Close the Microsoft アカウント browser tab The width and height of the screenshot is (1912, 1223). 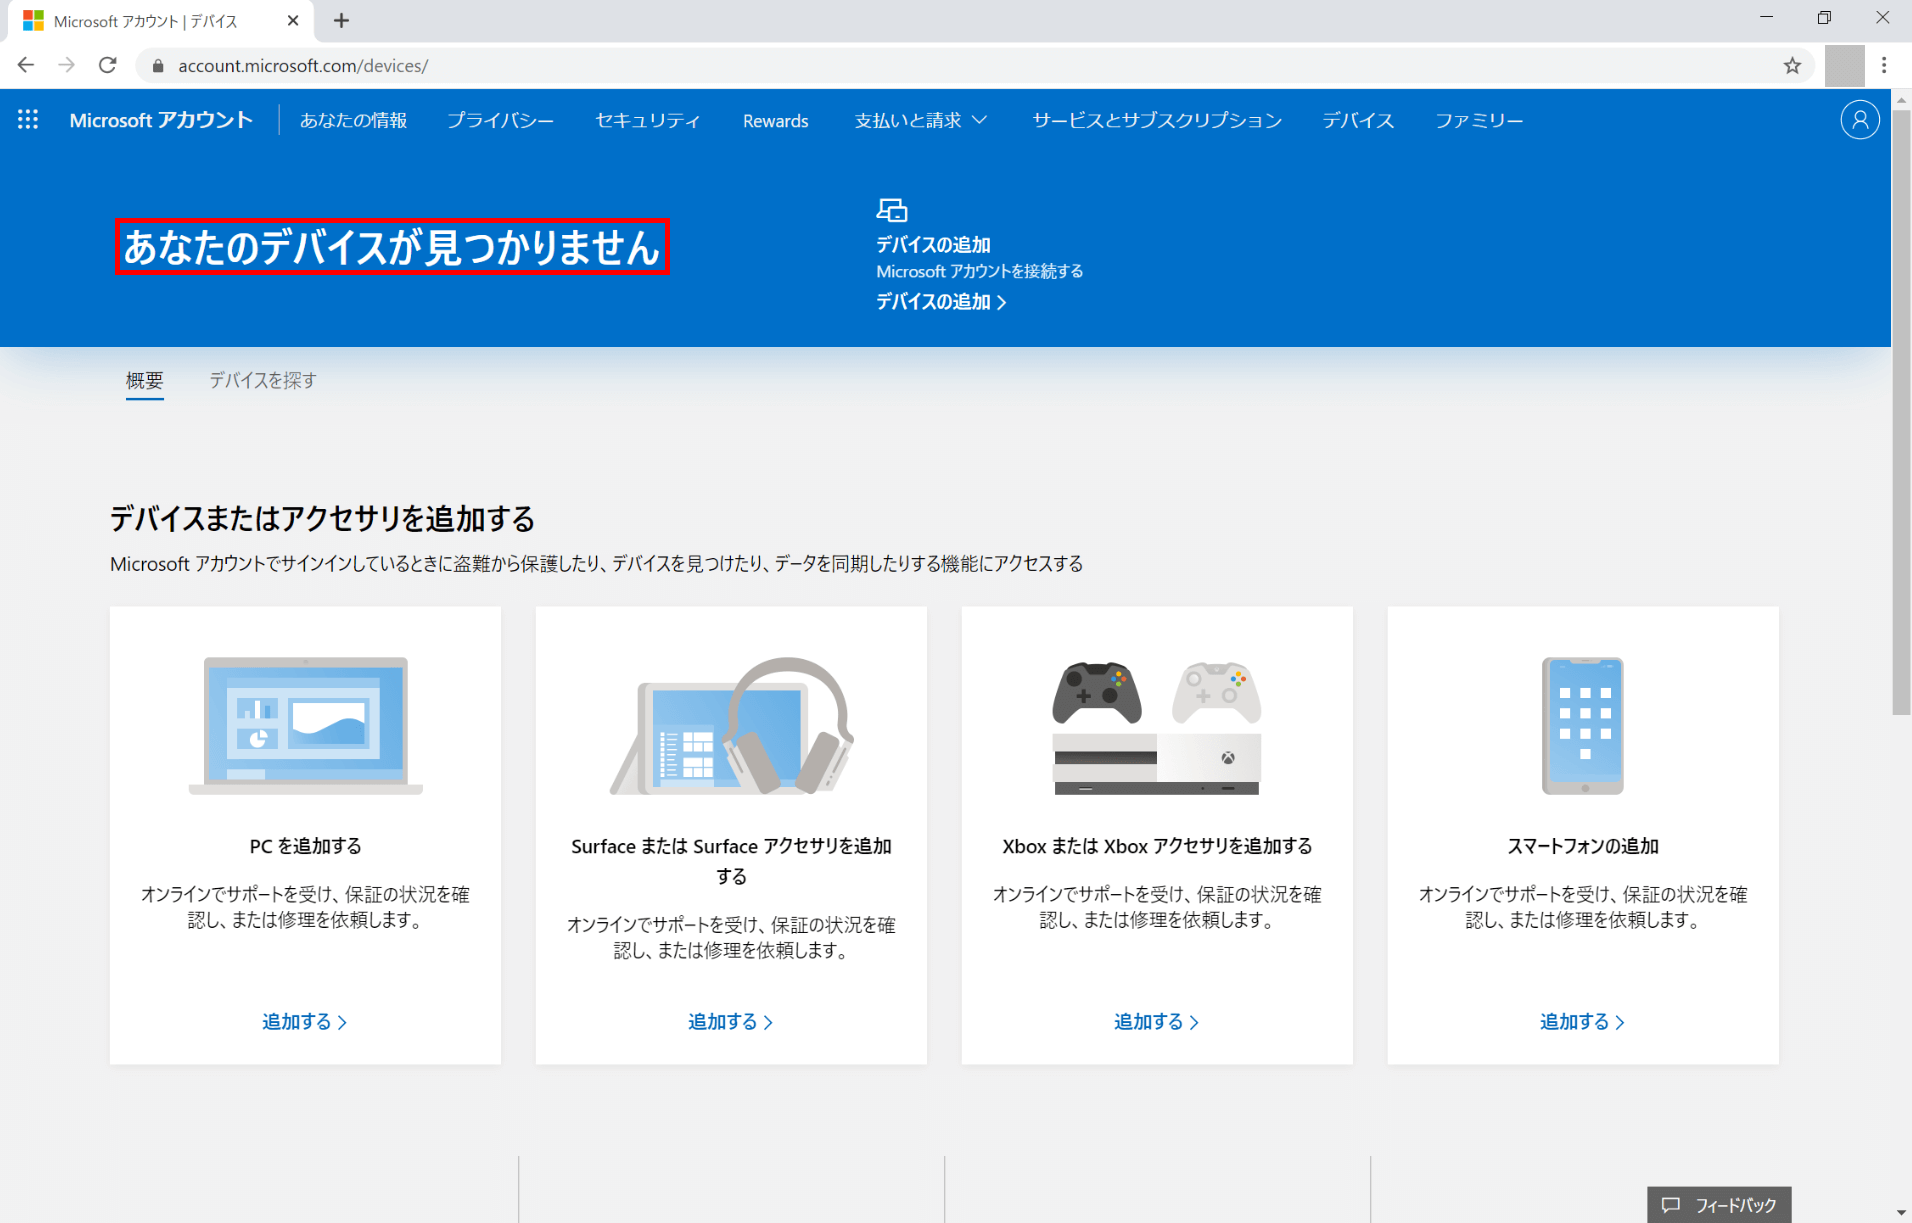coord(293,20)
